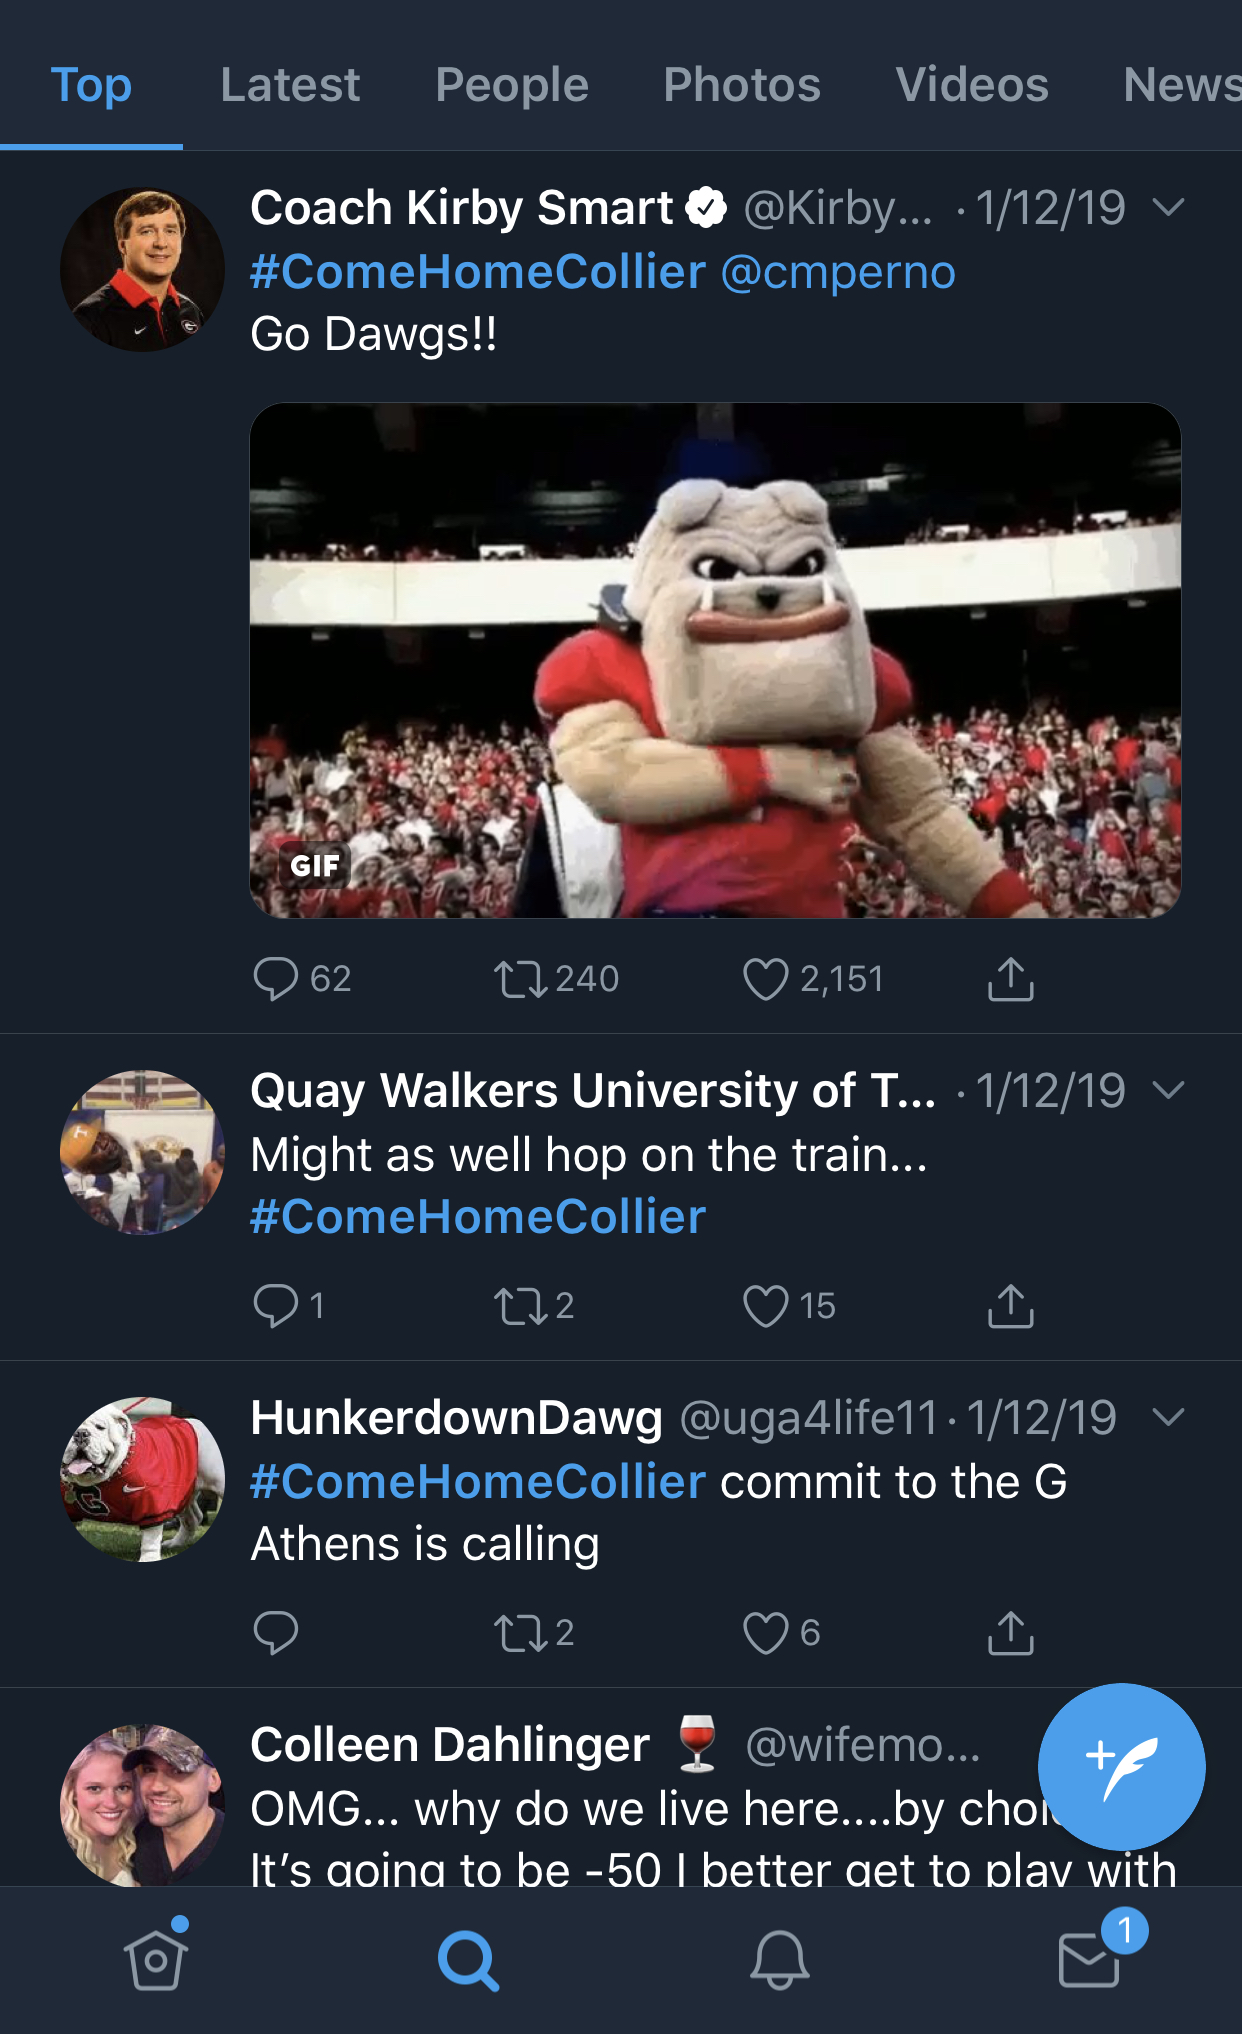Switch to the Latest tab
Viewport: 1242px width, 2034px height.
[290, 85]
